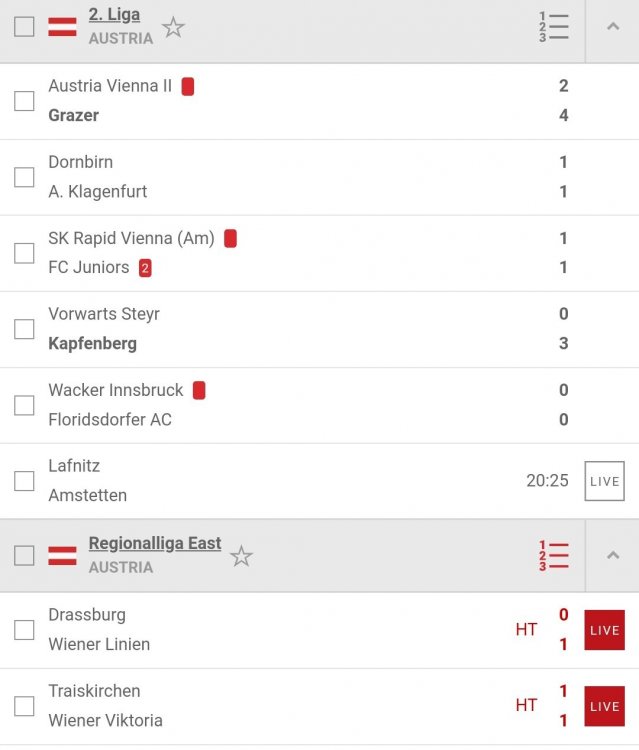The width and height of the screenshot is (639, 750).
Task: Click FC Juniors double red card badge
Action: pyautogui.click(x=145, y=268)
